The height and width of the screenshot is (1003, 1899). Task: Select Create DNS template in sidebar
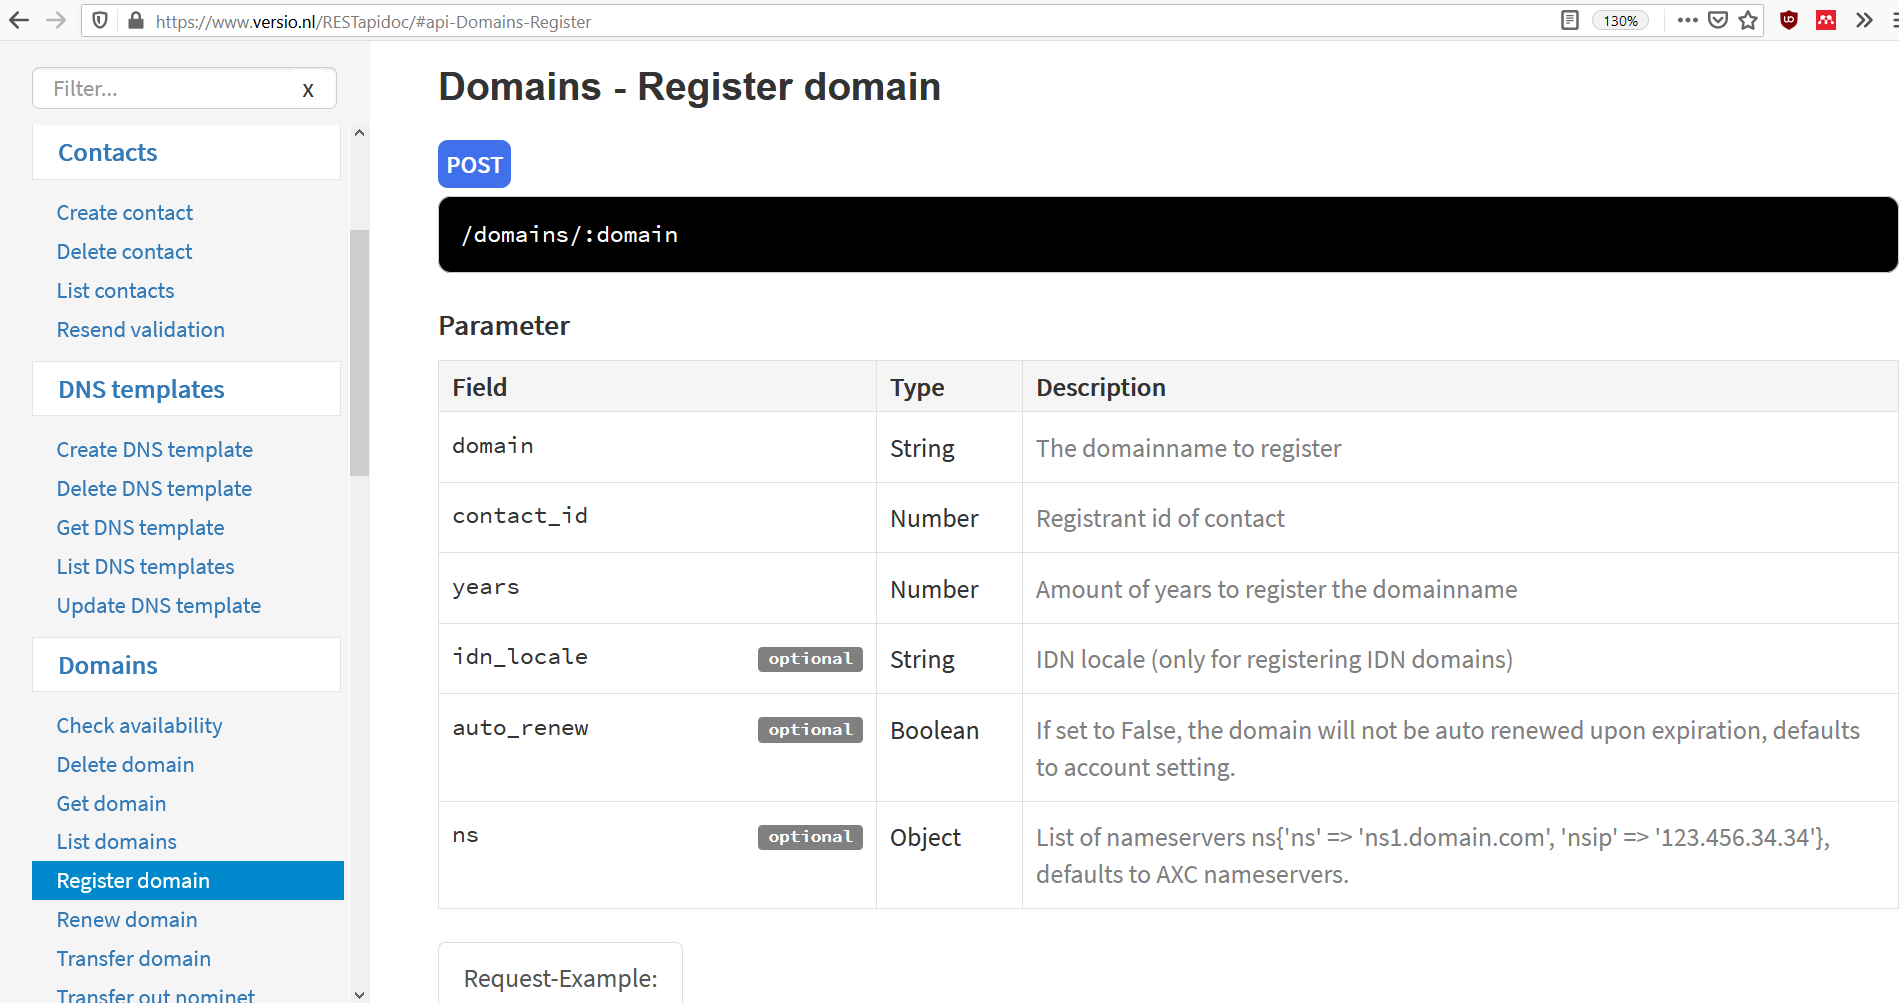coord(154,449)
